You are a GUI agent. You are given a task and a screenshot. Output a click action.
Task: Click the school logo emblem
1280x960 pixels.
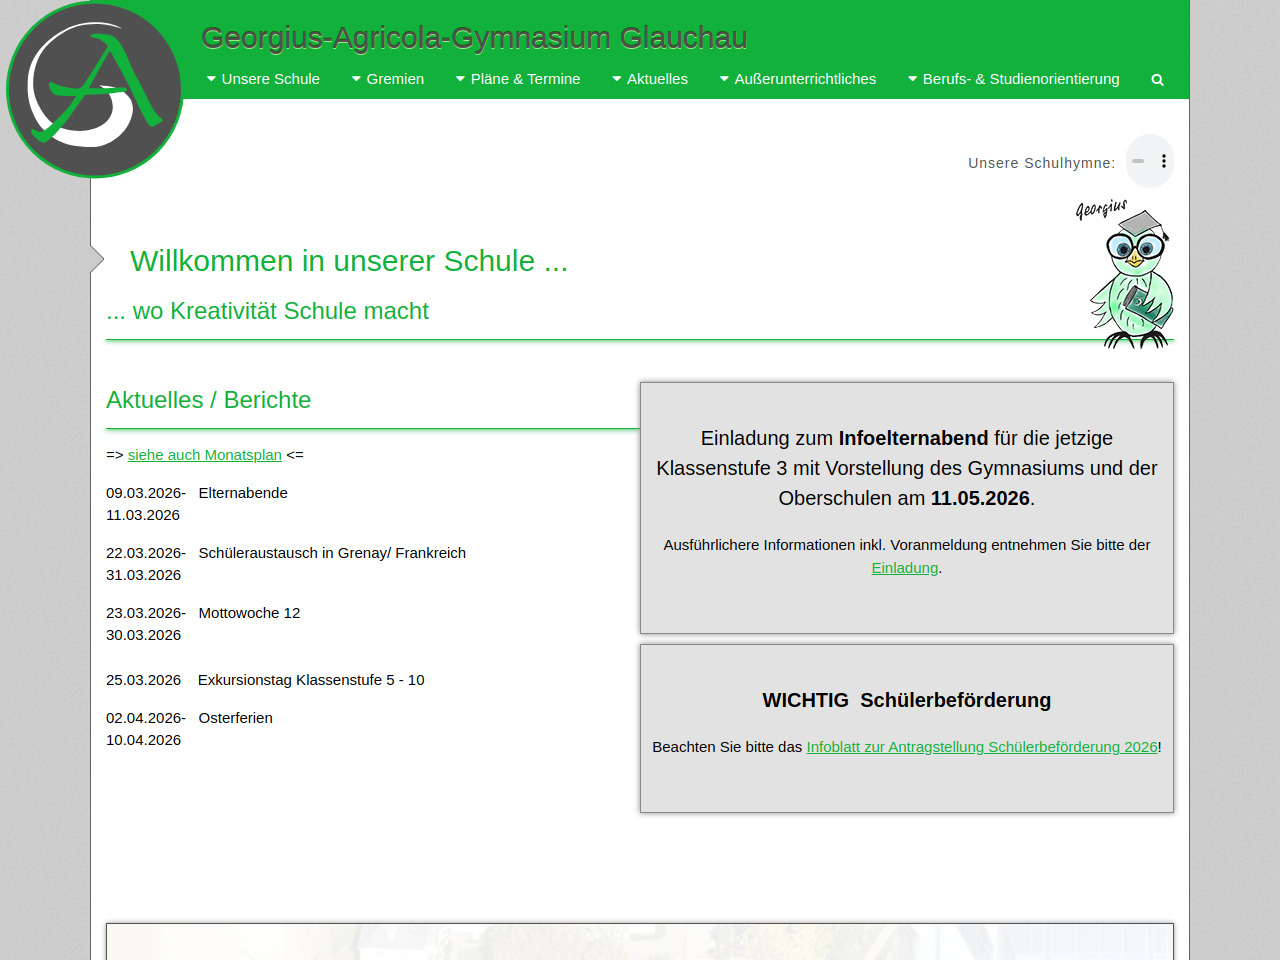[x=95, y=90]
